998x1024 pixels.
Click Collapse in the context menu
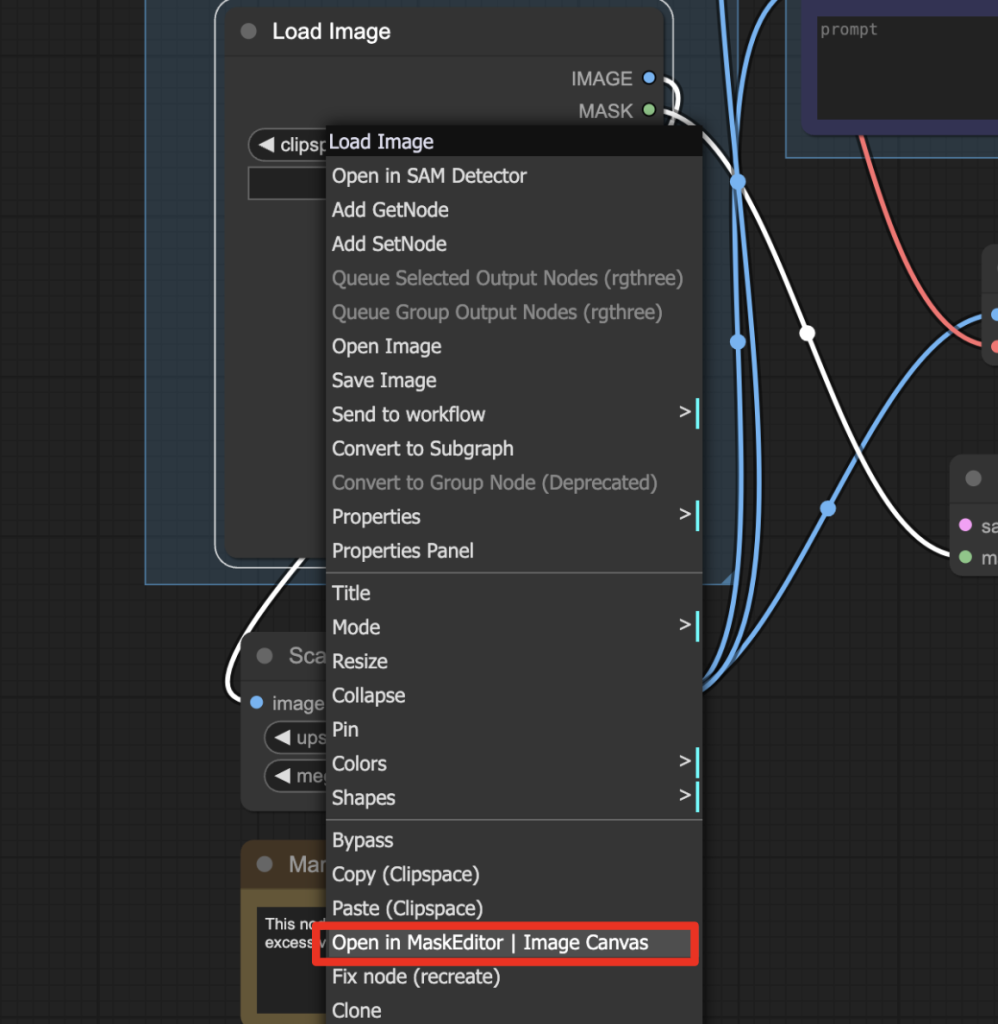click(x=368, y=695)
